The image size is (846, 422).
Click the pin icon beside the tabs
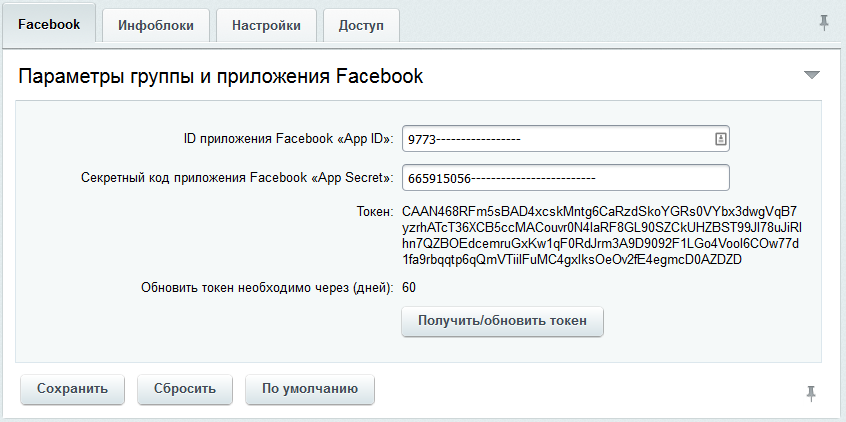823,23
